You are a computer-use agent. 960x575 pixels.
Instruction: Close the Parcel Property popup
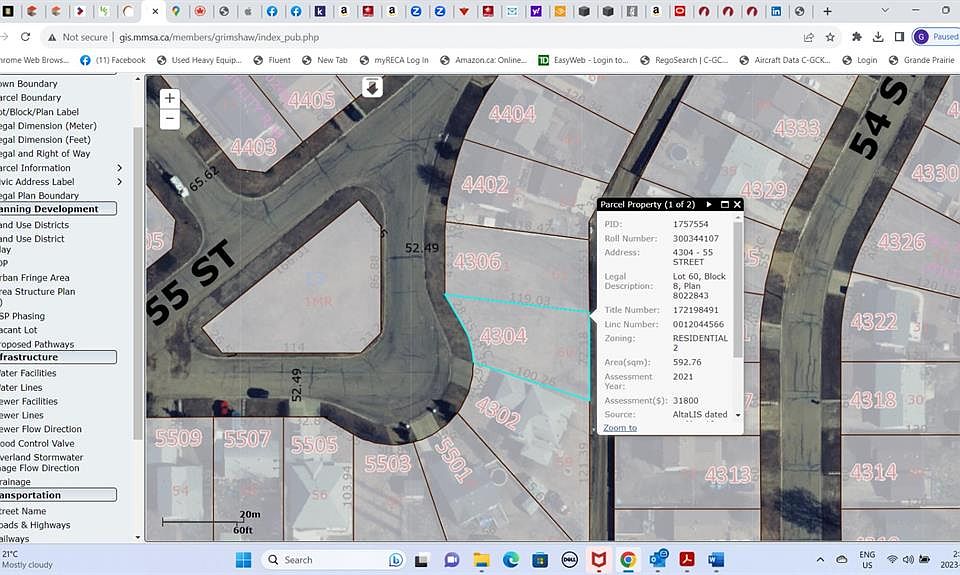click(x=737, y=205)
